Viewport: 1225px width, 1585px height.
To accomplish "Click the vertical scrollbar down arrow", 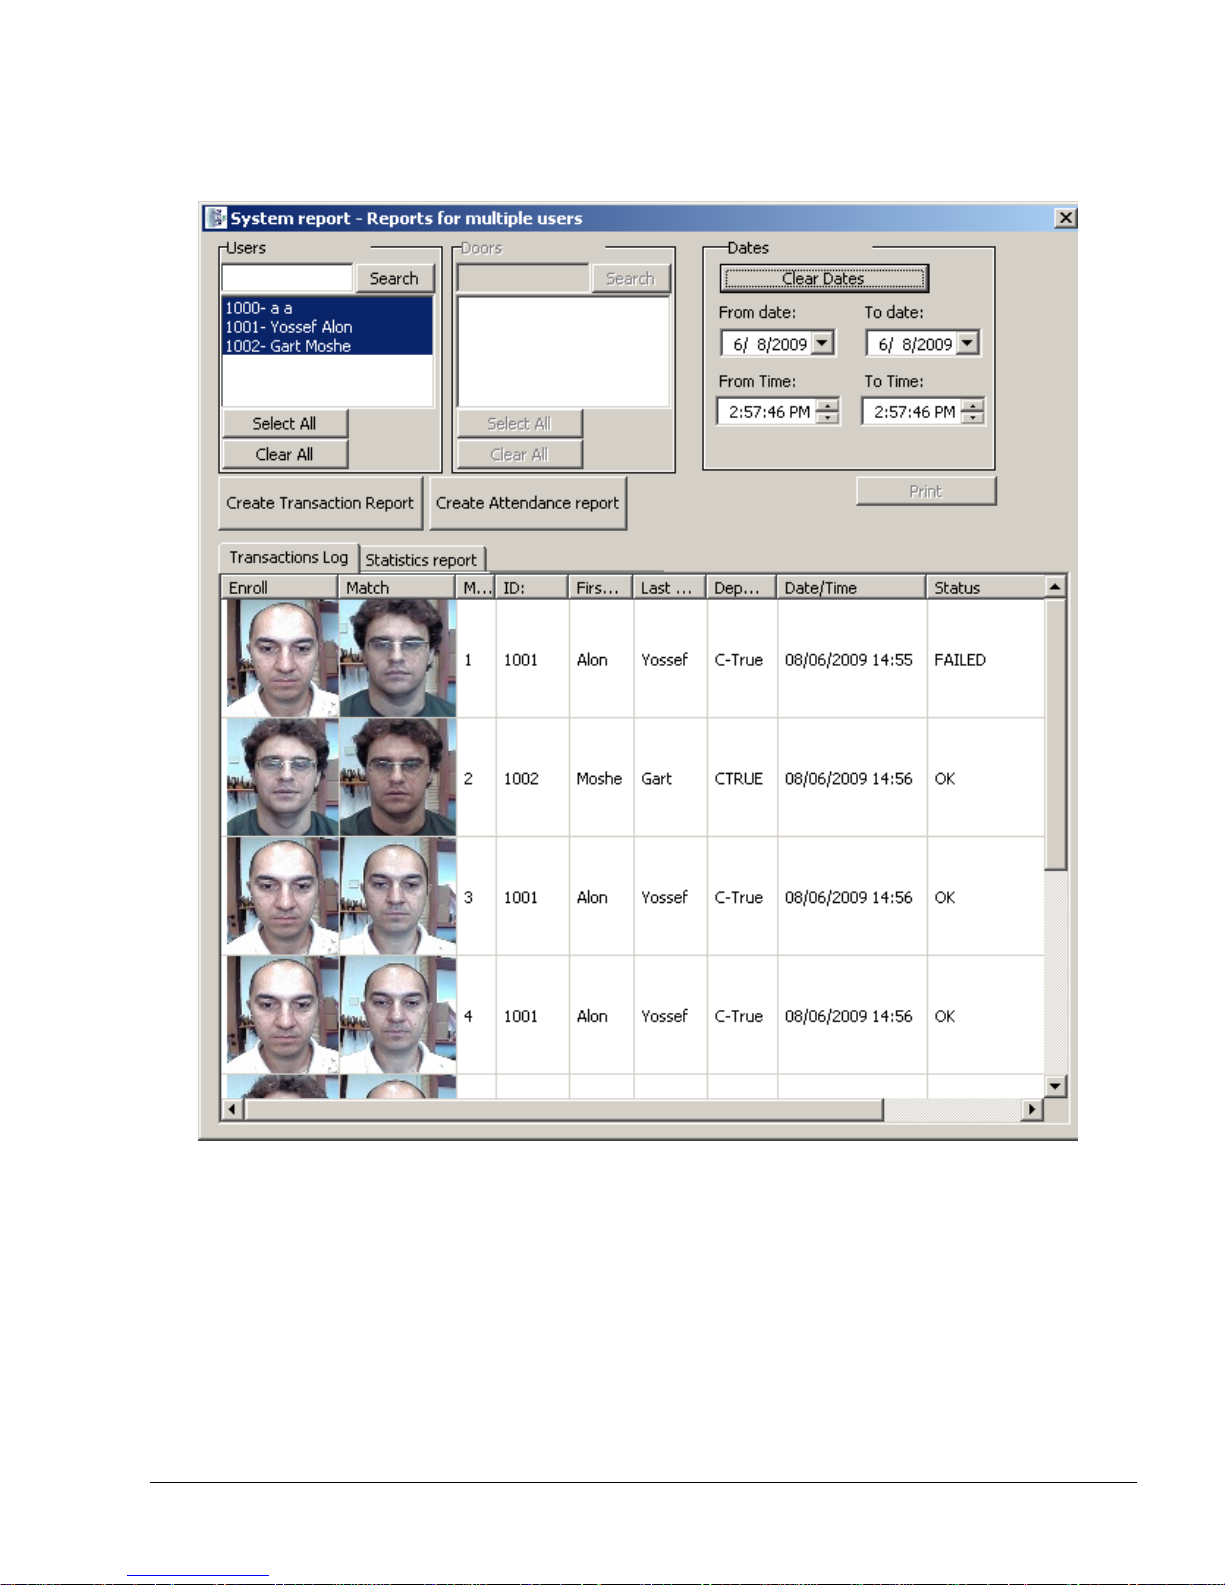I will (1055, 1086).
